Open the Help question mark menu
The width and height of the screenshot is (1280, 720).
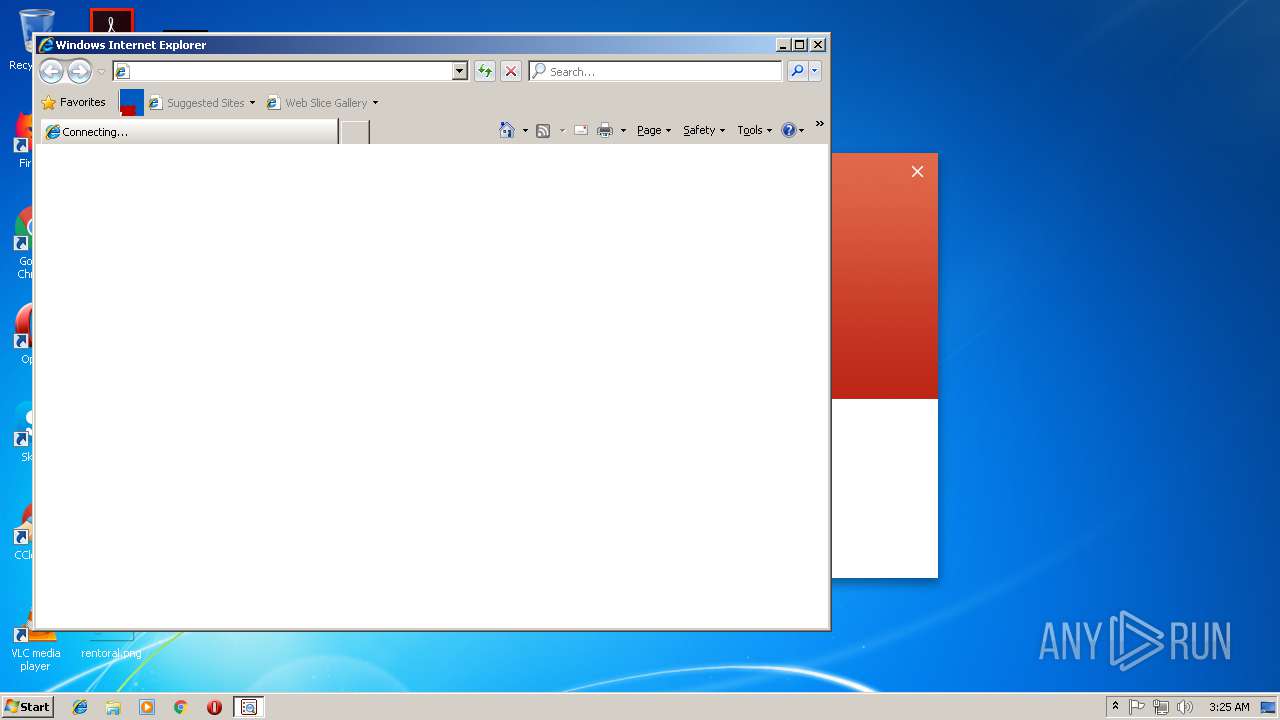pyautogui.click(x=792, y=130)
